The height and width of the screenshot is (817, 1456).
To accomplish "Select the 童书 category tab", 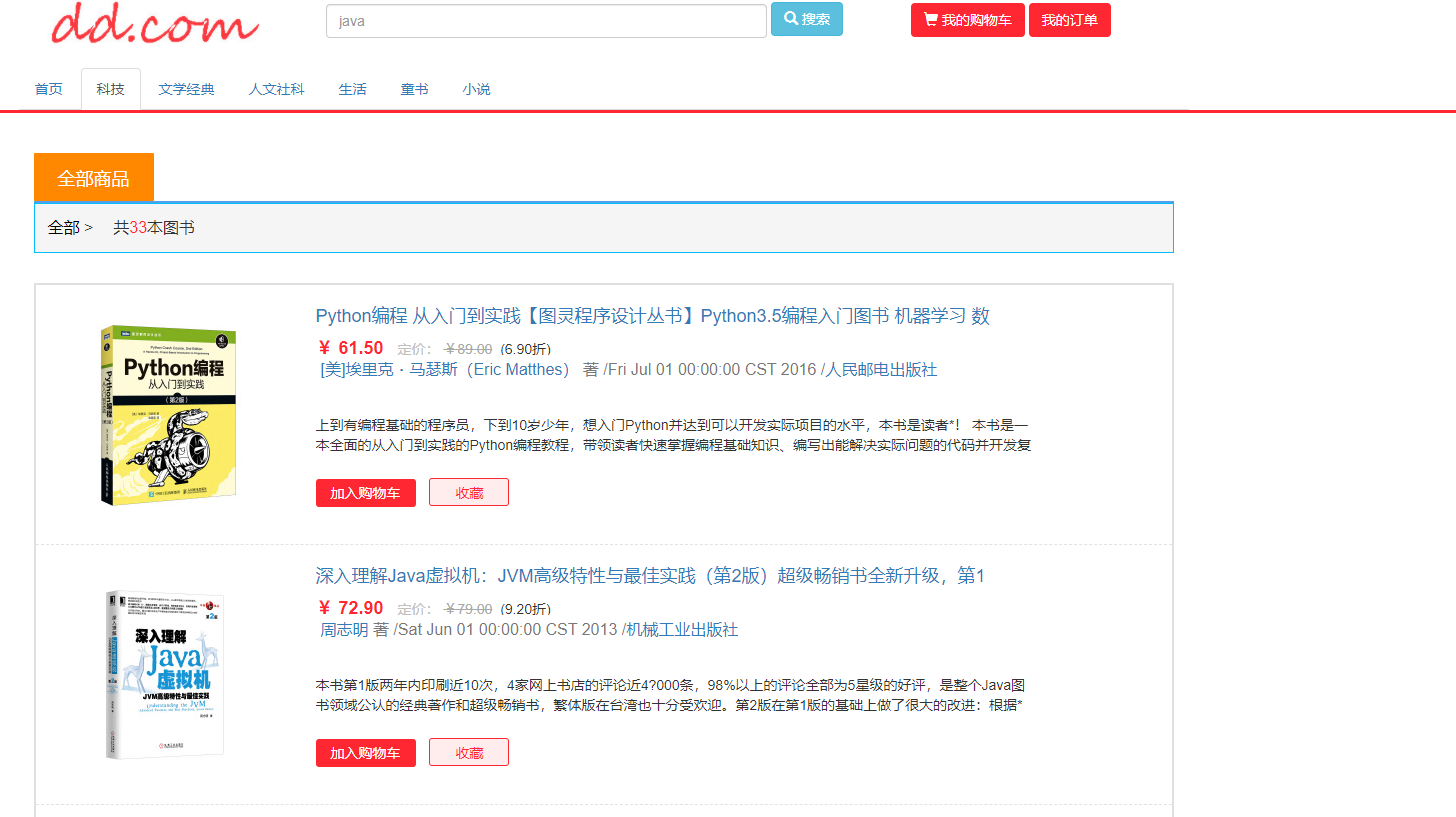I will (415, 89).
